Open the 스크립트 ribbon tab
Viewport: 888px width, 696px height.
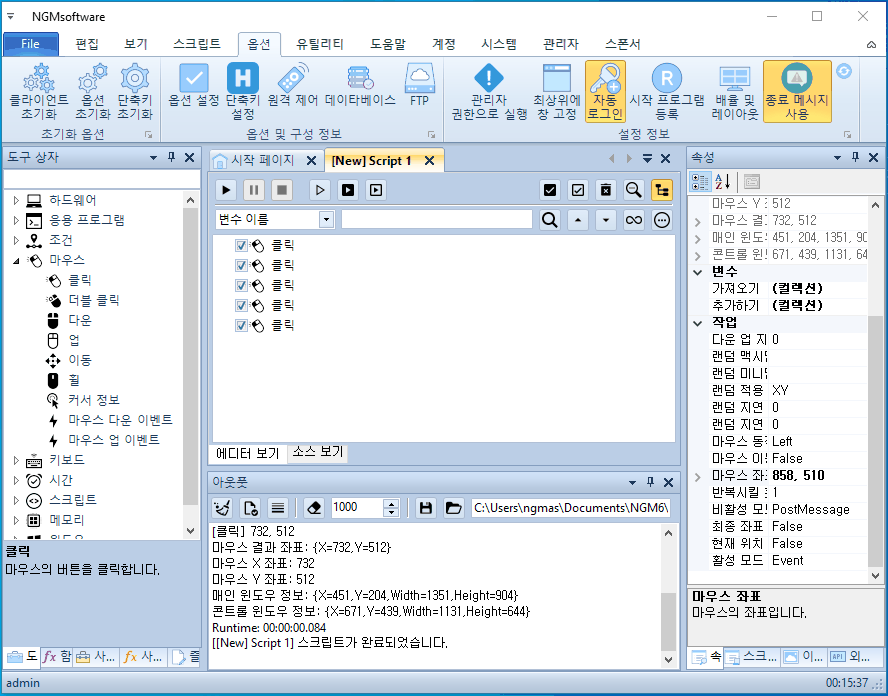click(x=197, y=44)
